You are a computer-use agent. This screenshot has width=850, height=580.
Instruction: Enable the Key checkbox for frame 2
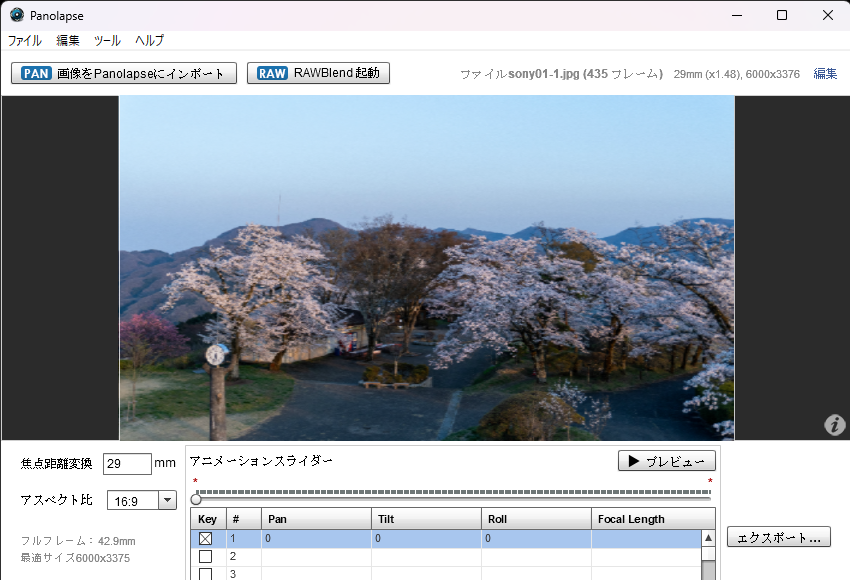[206, 557]
